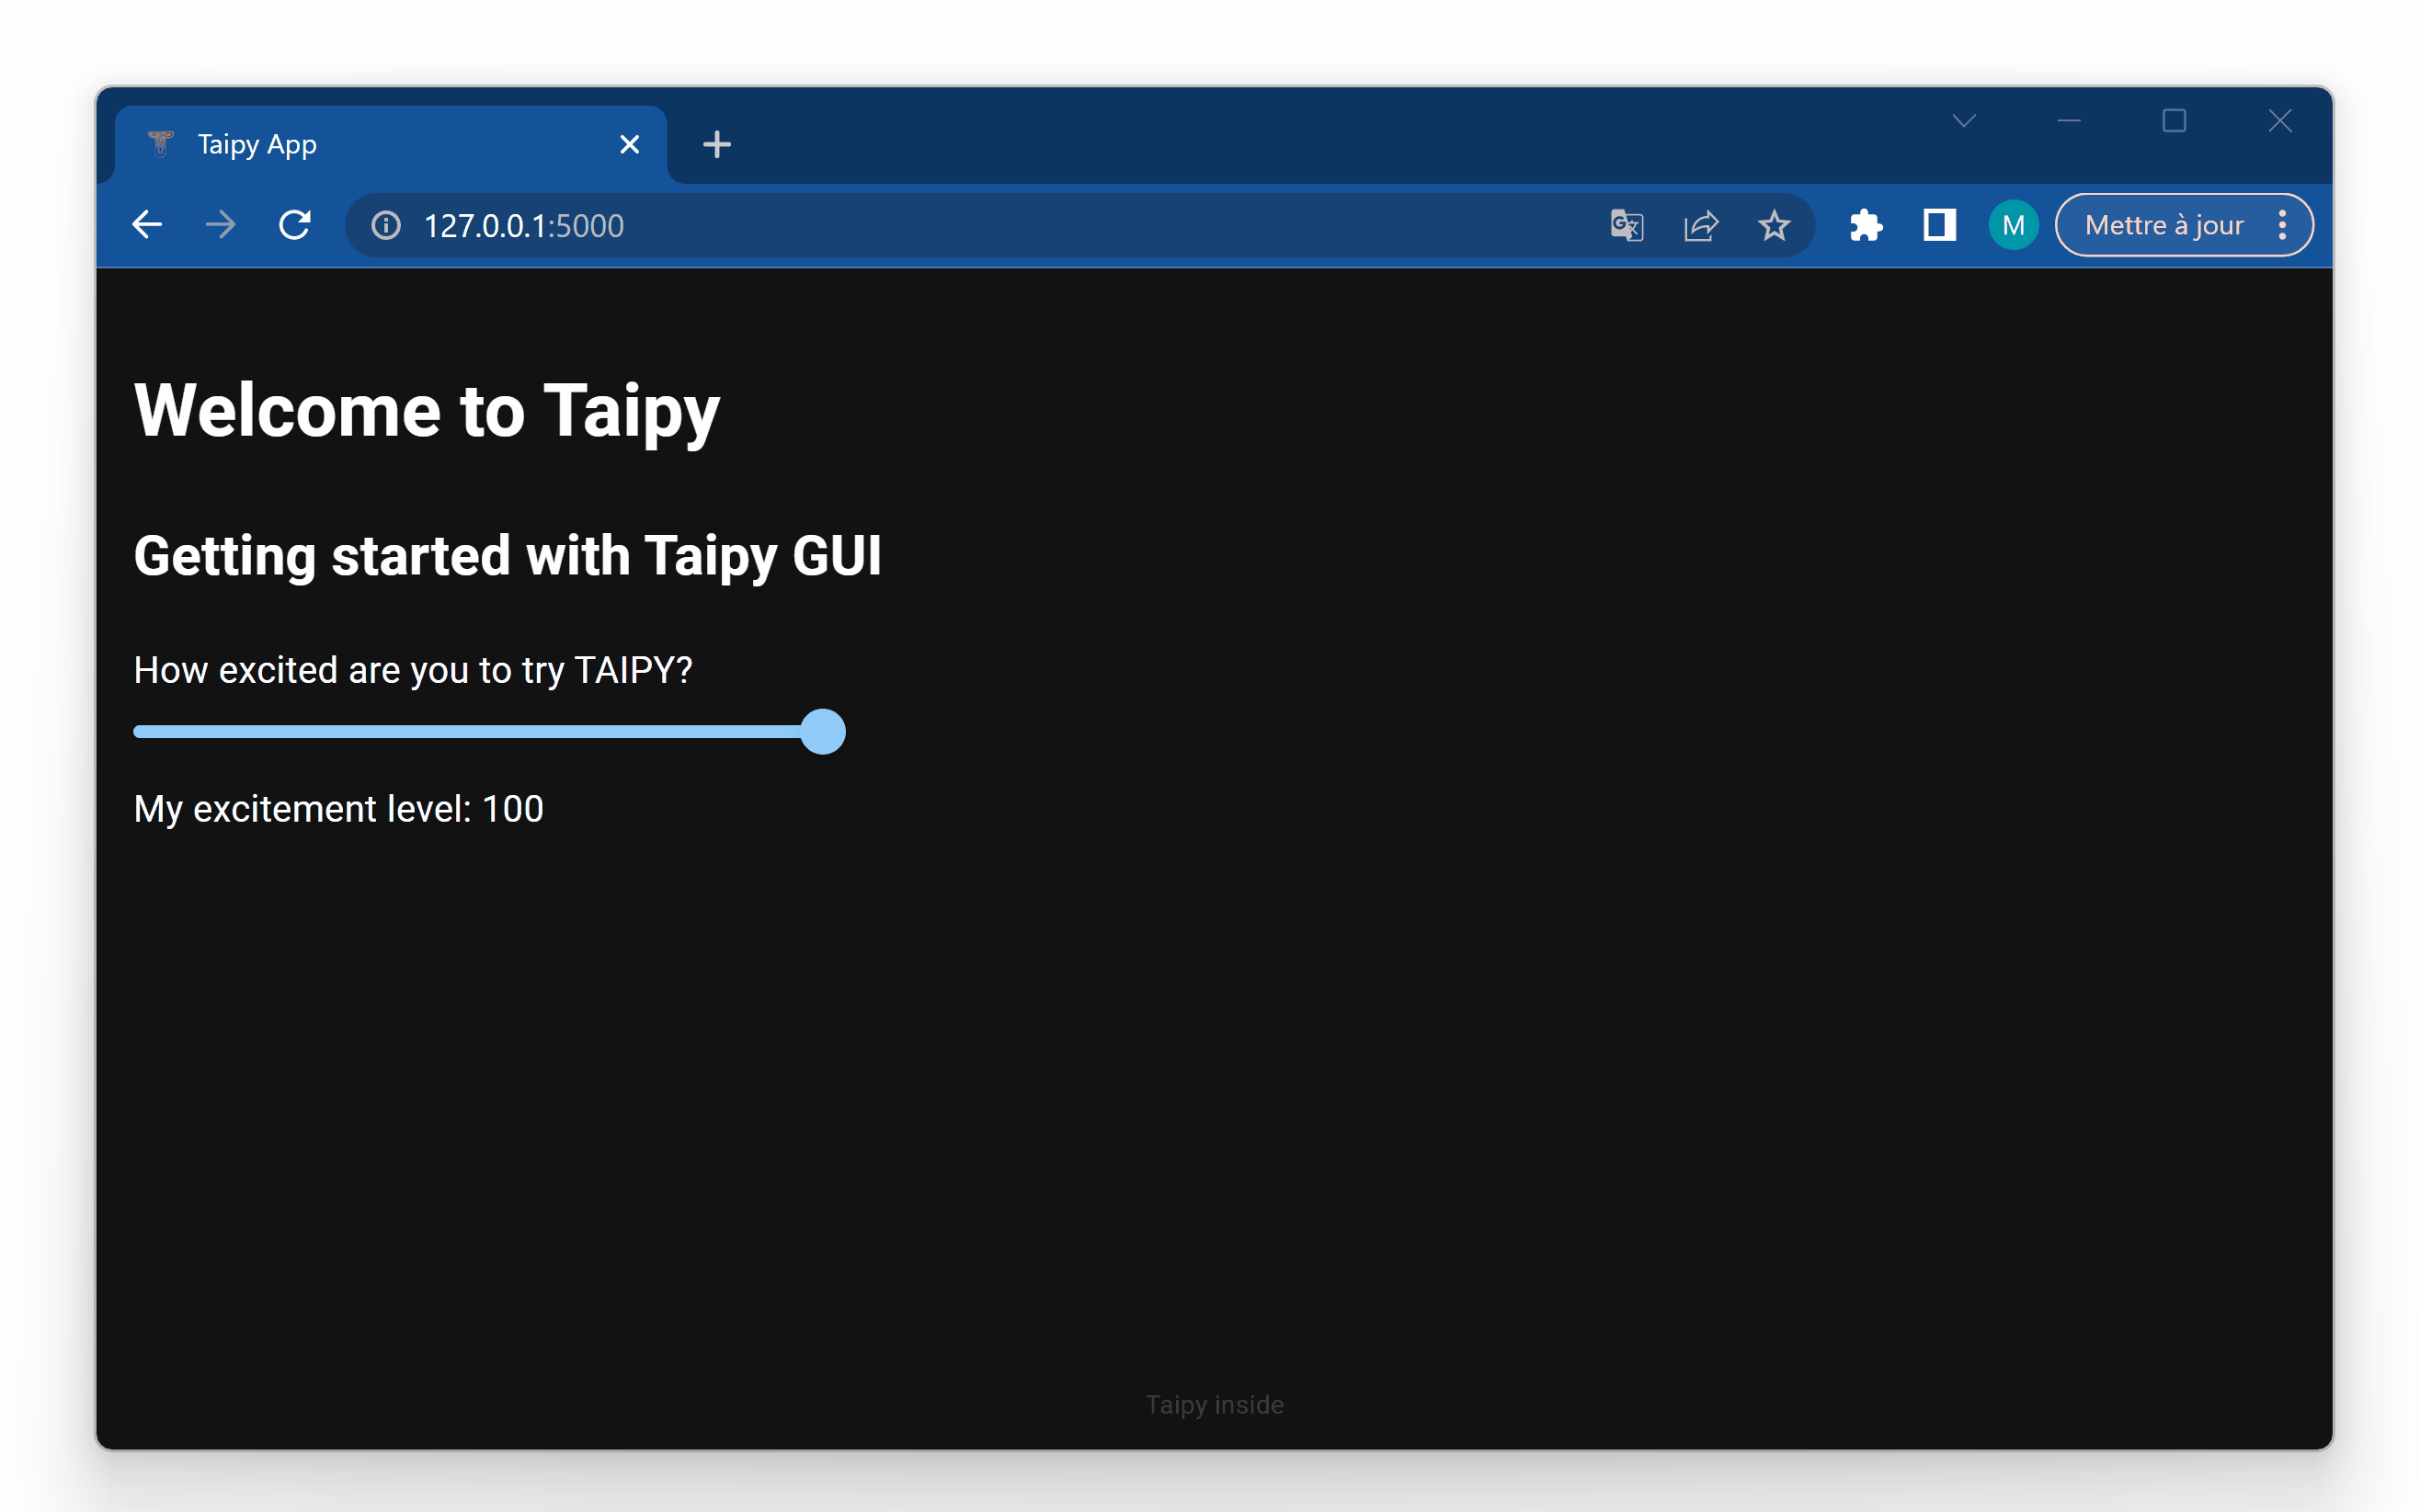The image size is (2420, 1512).
Task: Click the browser bookmark star icon
Action: (x=1774, y=224)
